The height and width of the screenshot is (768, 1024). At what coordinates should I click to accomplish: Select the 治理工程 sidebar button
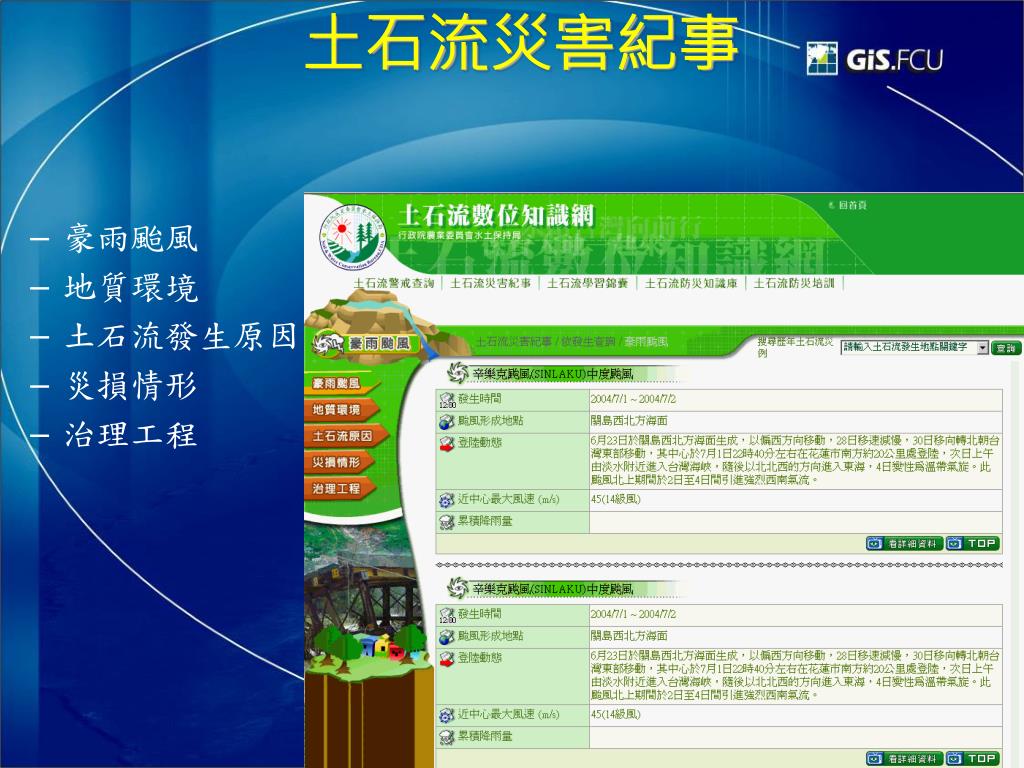click(340, 488)
